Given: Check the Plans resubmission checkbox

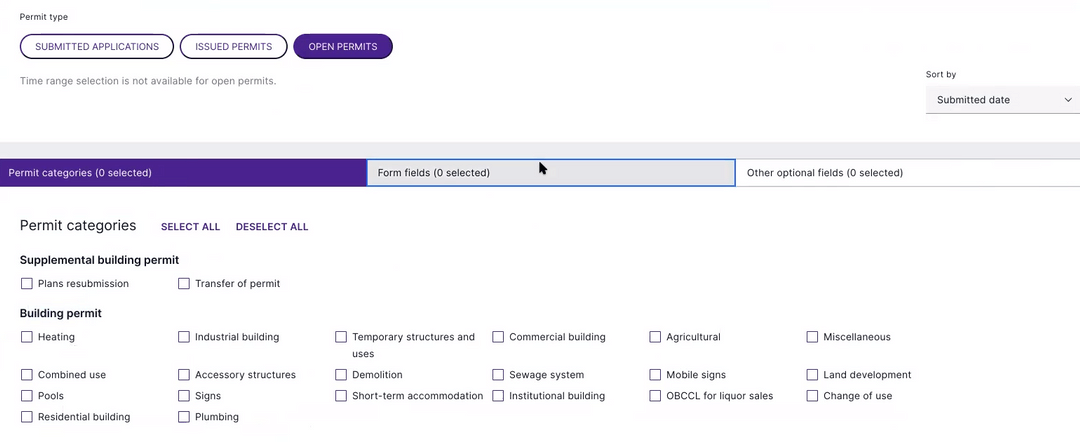Looking at the screenshot, I should (x=27, y=284).
